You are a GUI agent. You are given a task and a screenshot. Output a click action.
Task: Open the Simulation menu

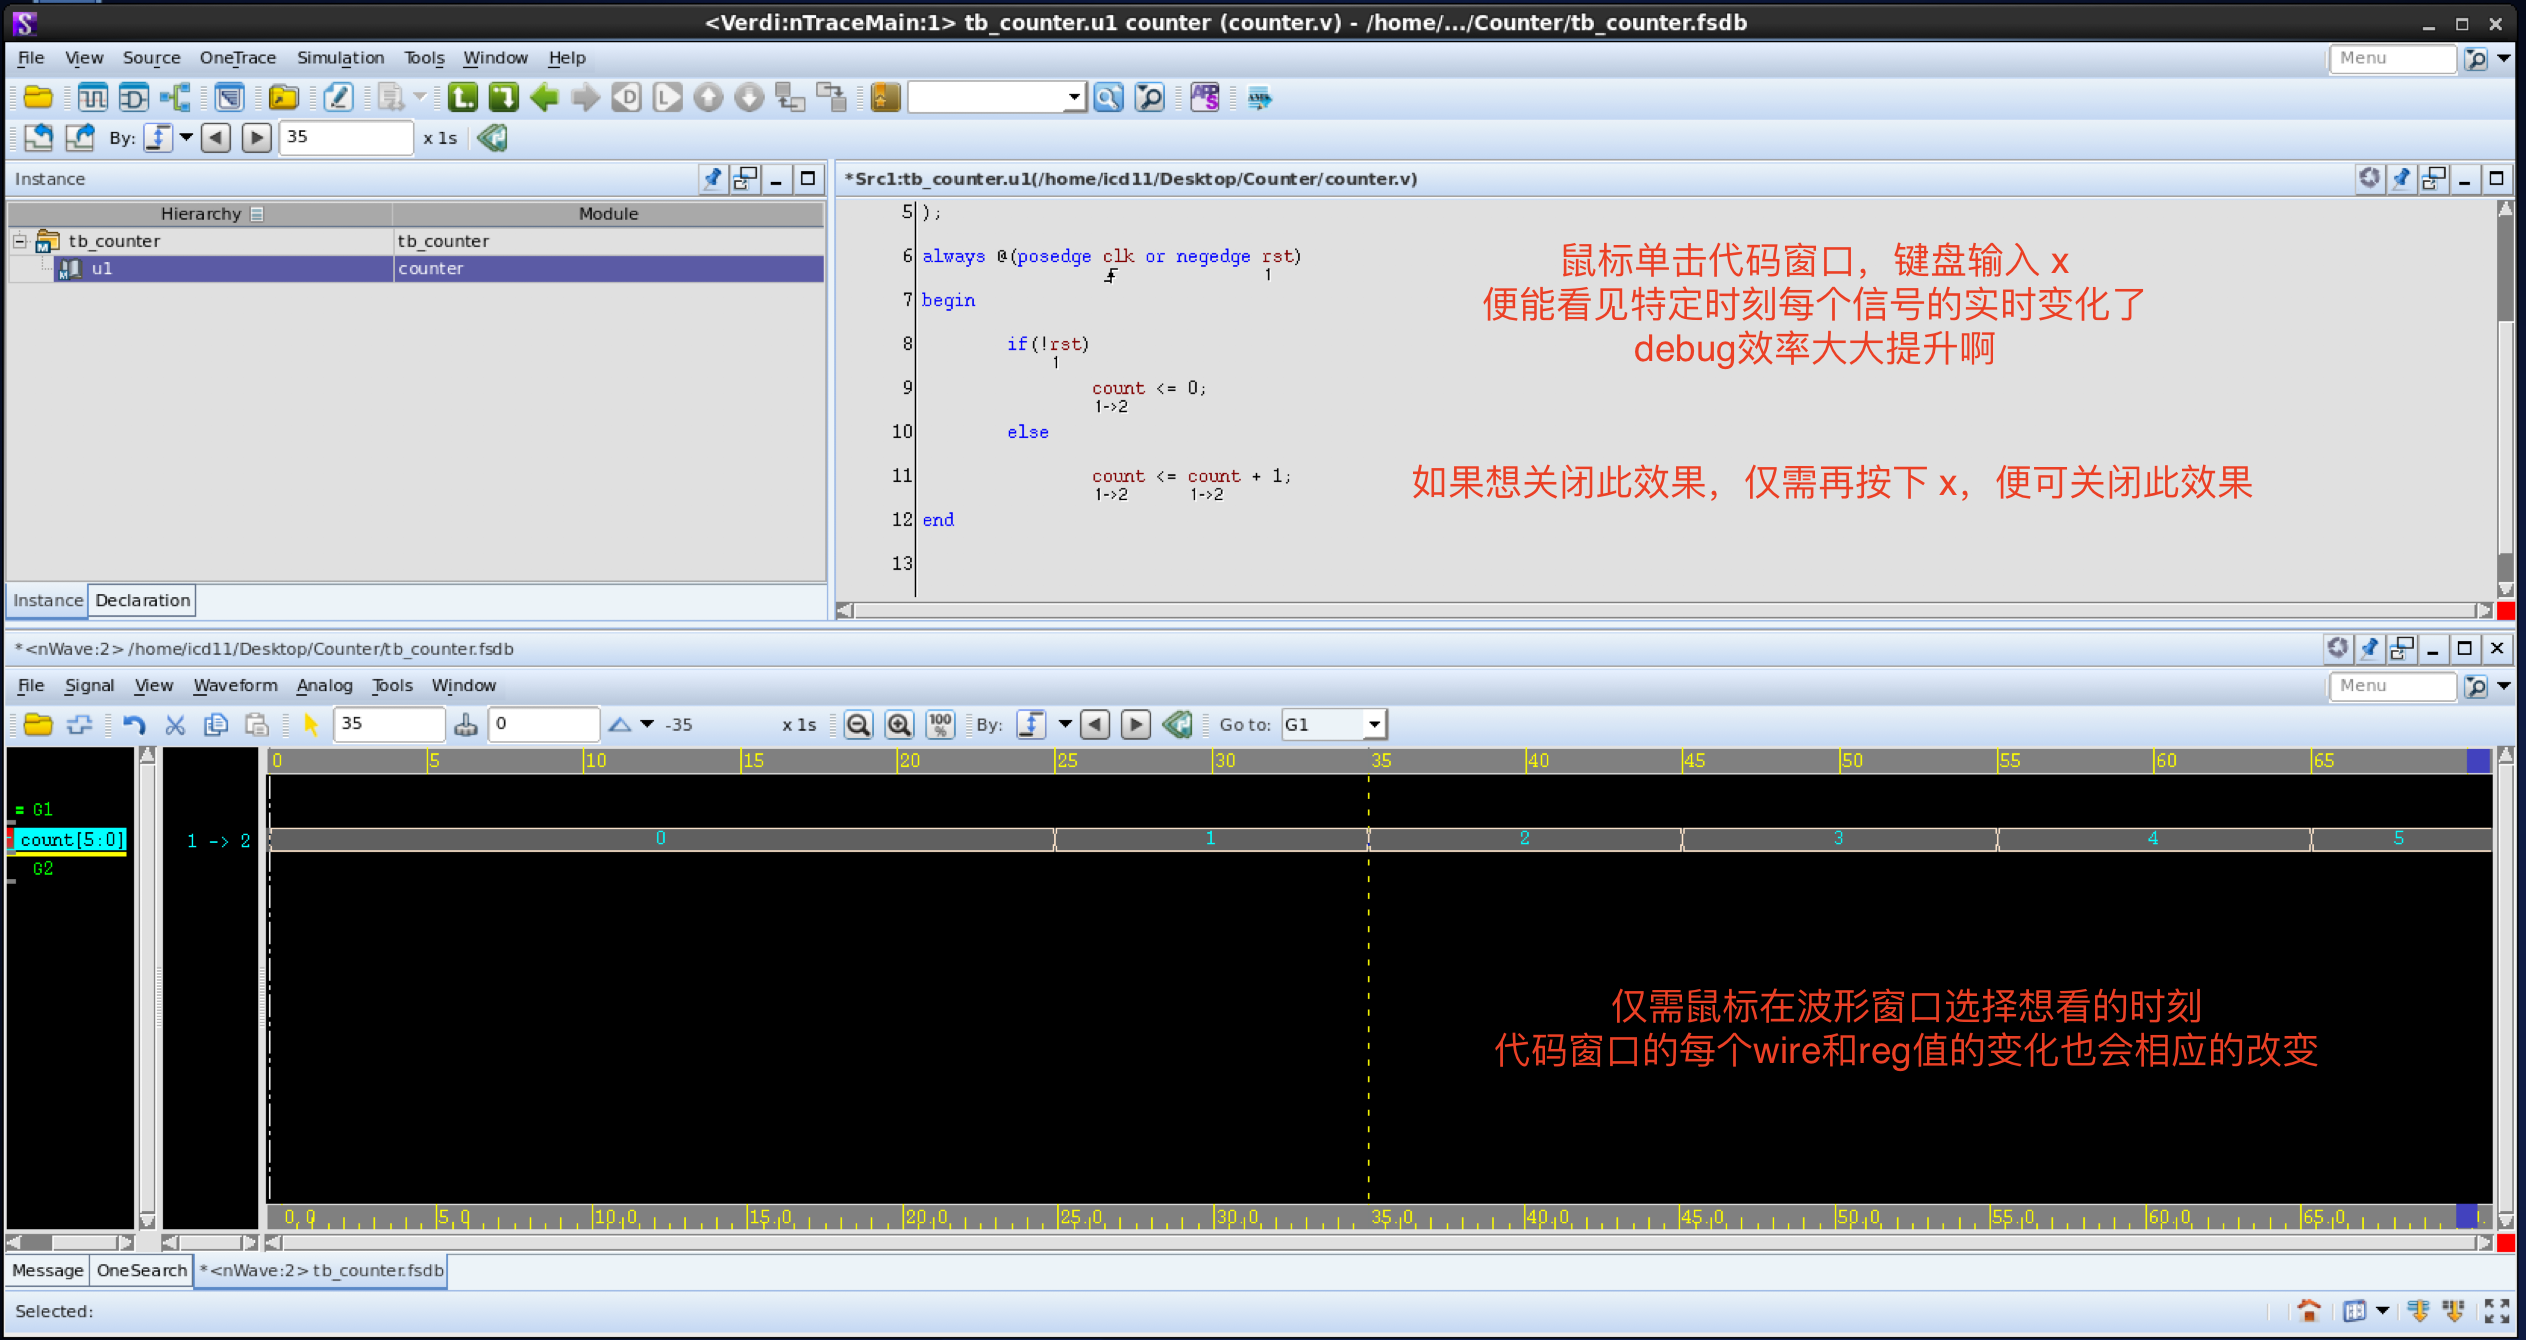[x=341, y=57]
